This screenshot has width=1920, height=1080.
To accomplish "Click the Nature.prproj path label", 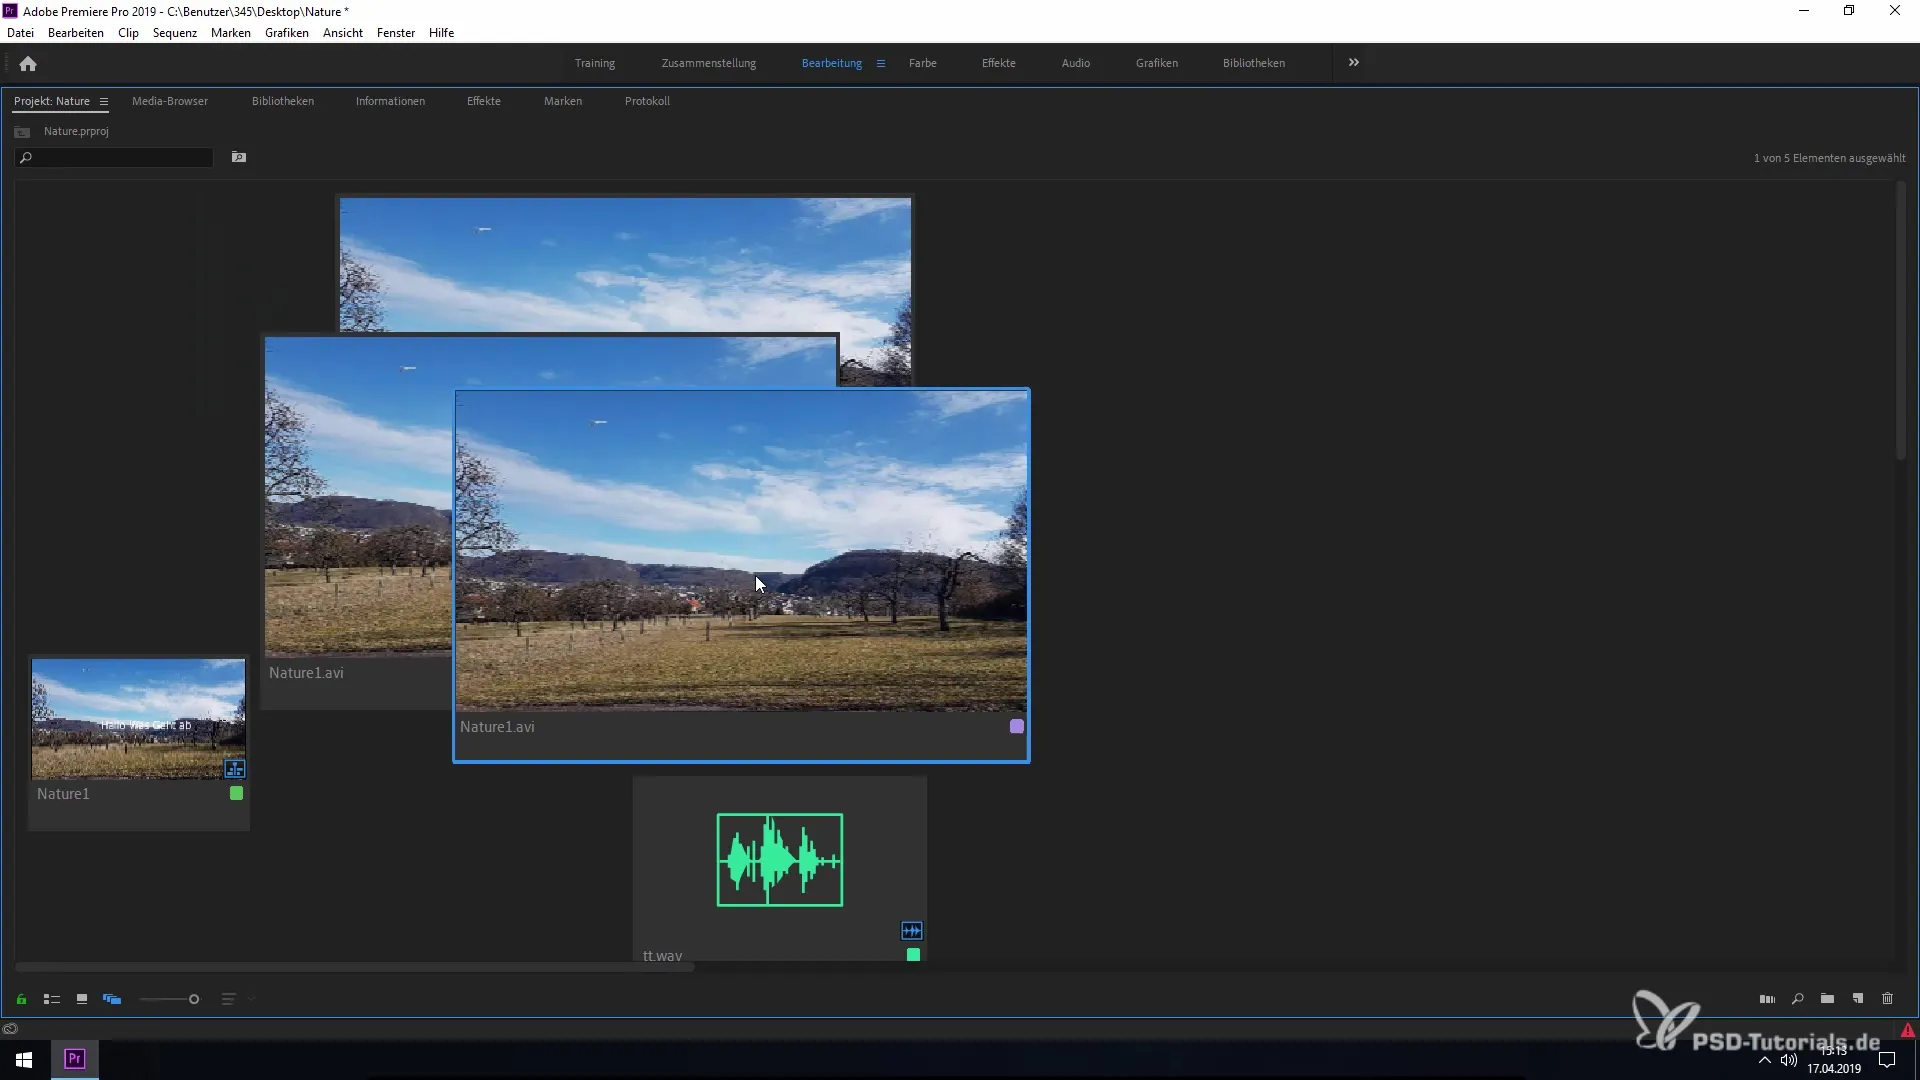I will 76,131.
